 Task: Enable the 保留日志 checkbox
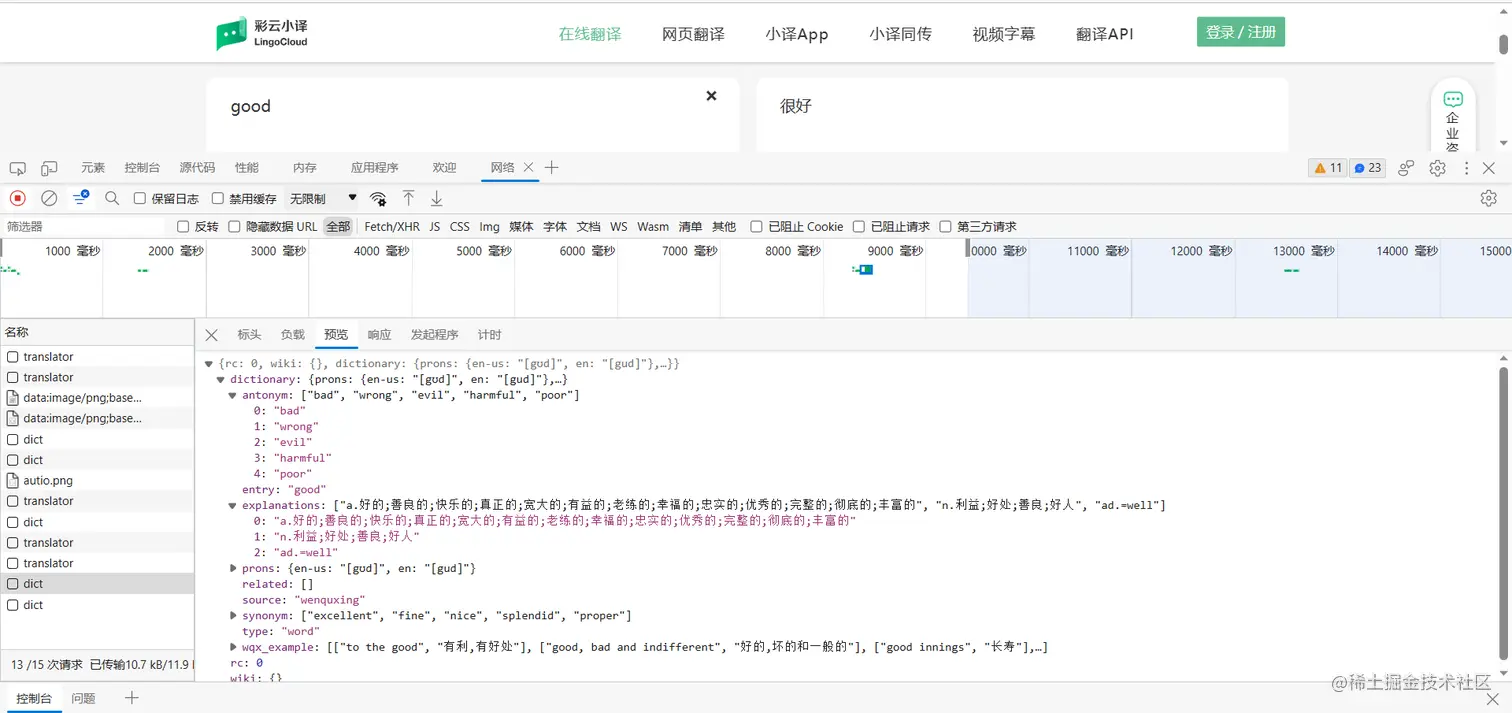click(140, 198)
